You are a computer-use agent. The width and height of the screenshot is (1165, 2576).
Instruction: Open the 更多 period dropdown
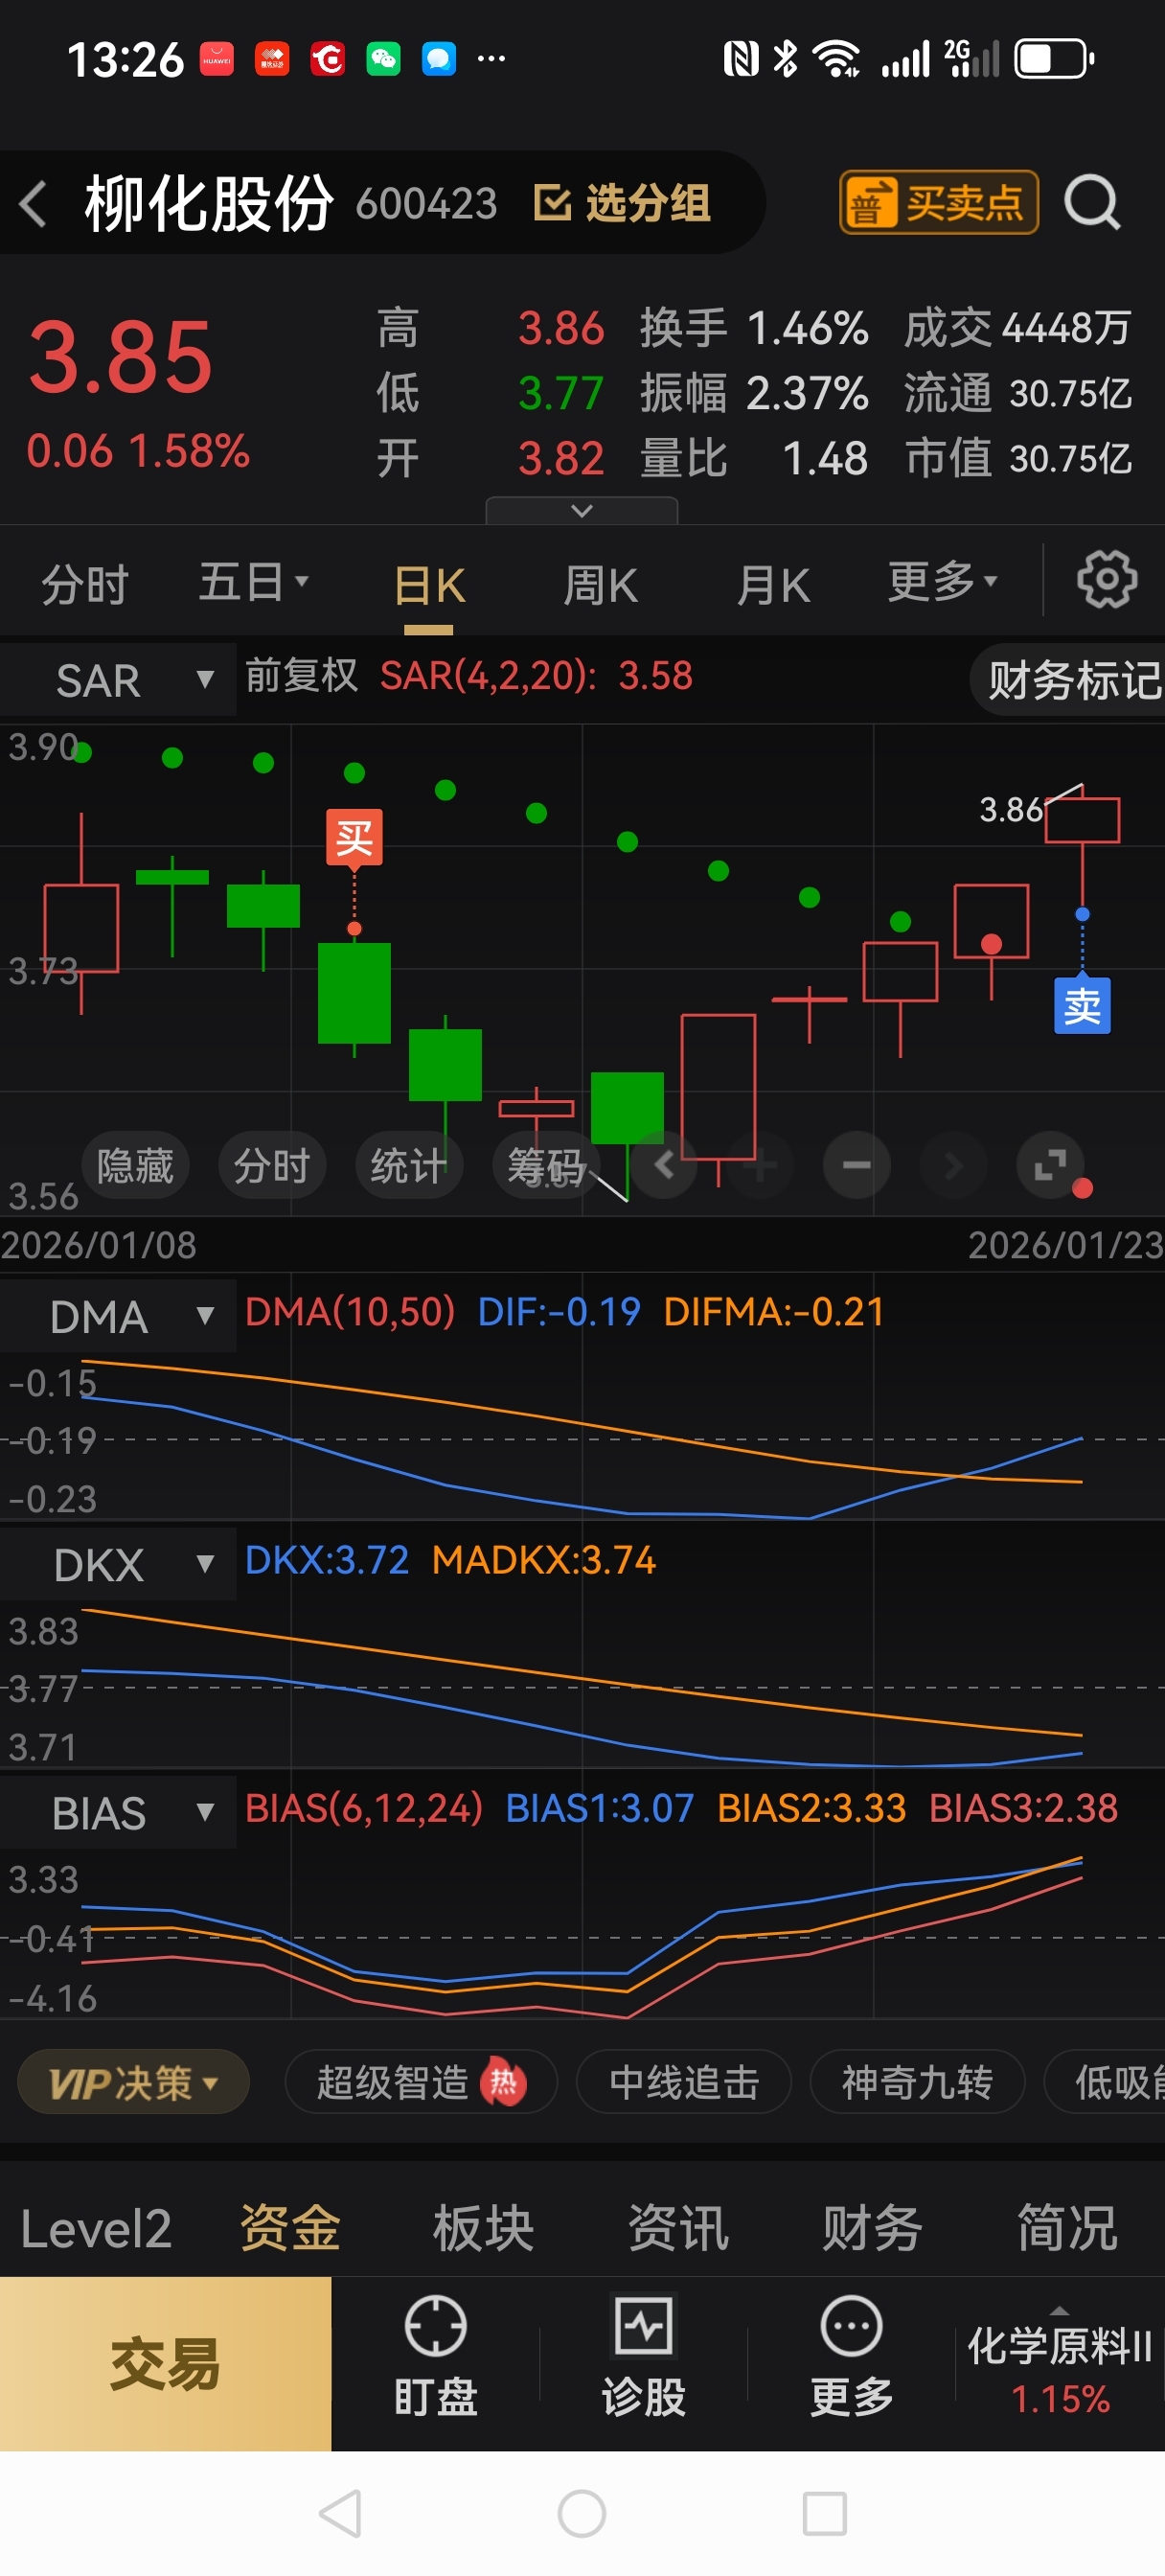(x=943, y=581)
